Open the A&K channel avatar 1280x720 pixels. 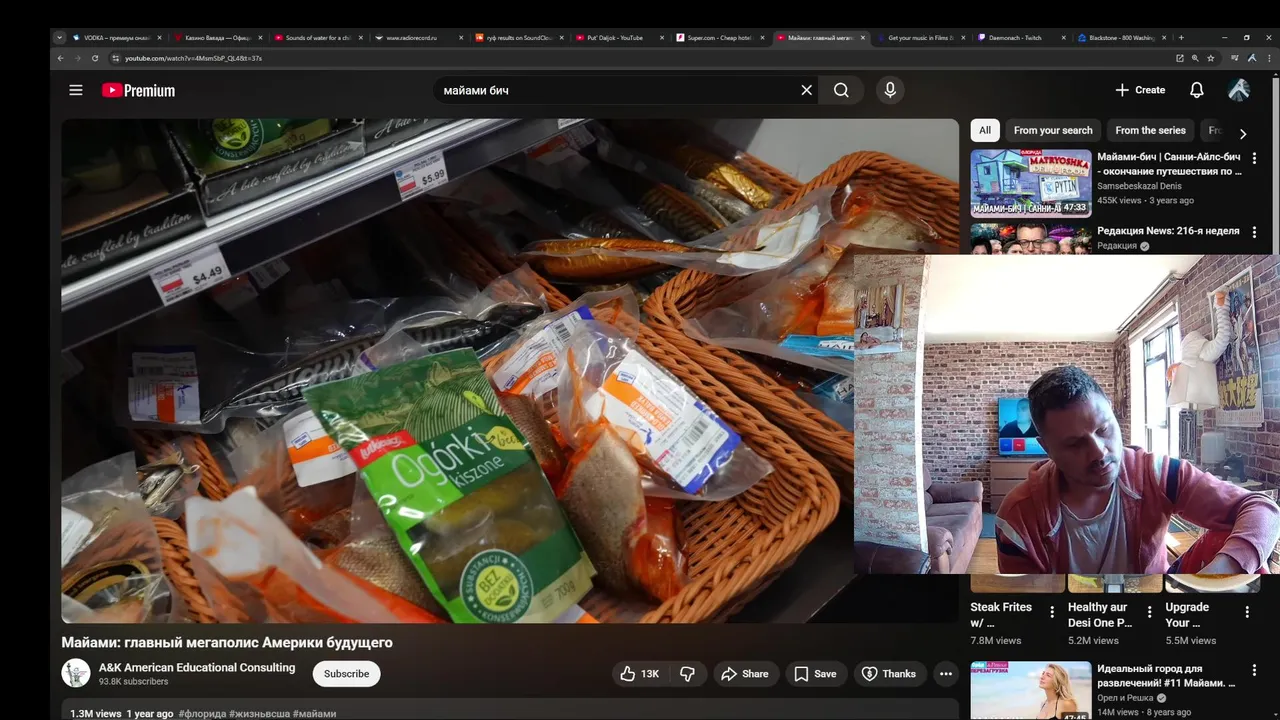pyautogui.click(x=76, y=673)
